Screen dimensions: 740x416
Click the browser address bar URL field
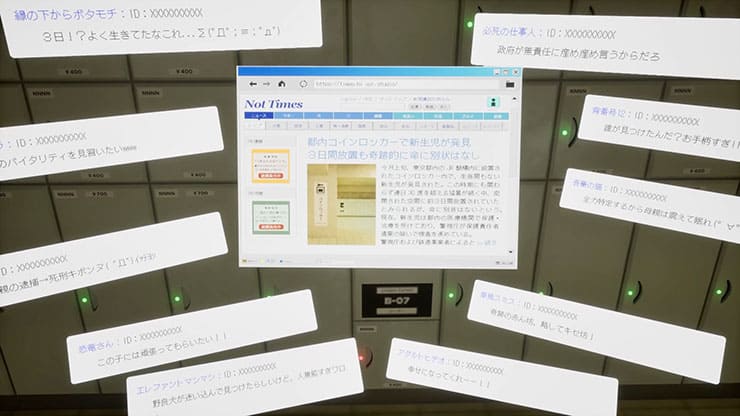[x=406, y=84]
